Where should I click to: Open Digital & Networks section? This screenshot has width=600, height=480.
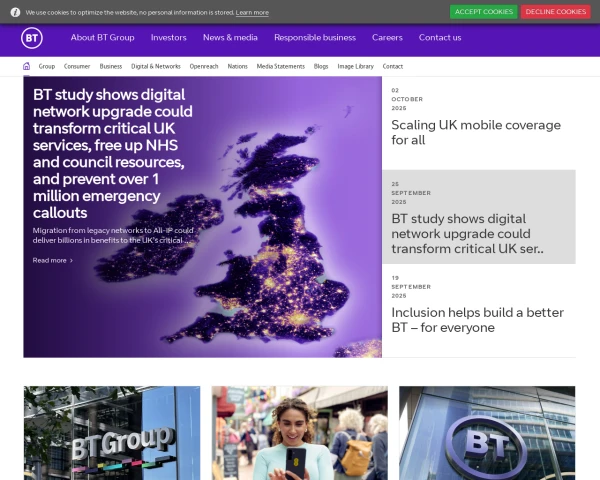pos(156,66)
